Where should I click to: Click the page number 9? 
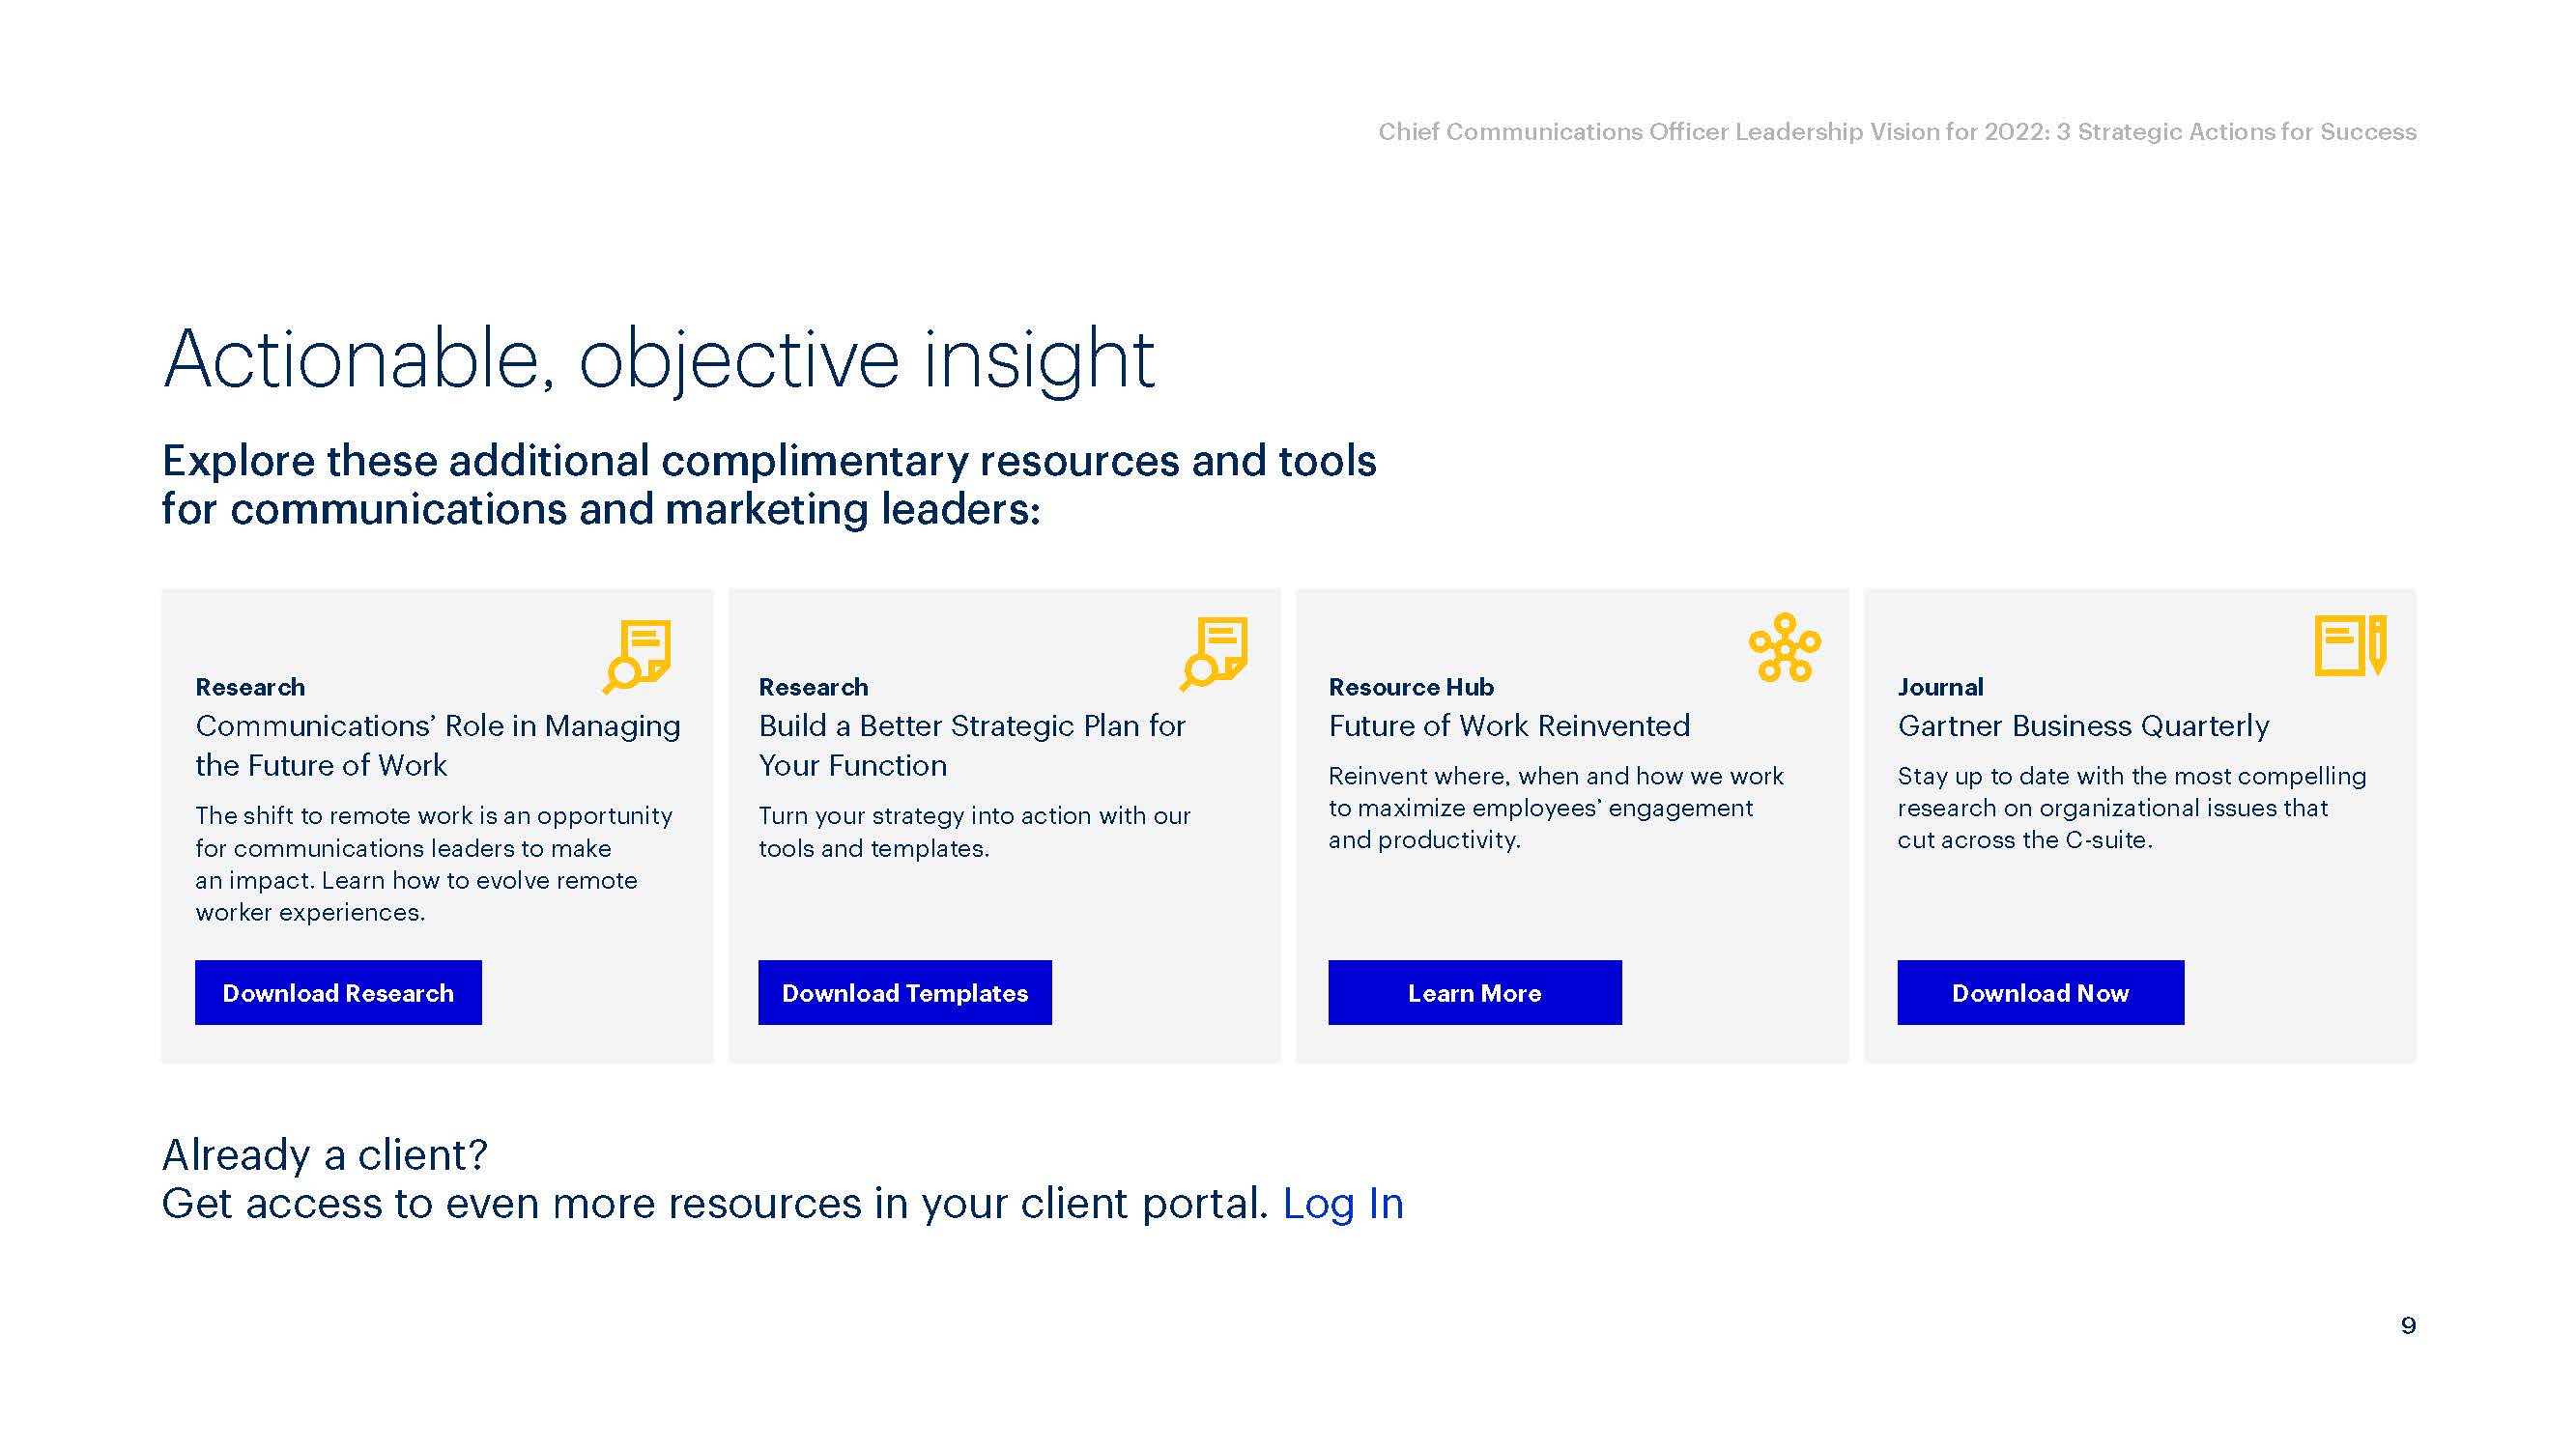(x=2407, y=1325)
